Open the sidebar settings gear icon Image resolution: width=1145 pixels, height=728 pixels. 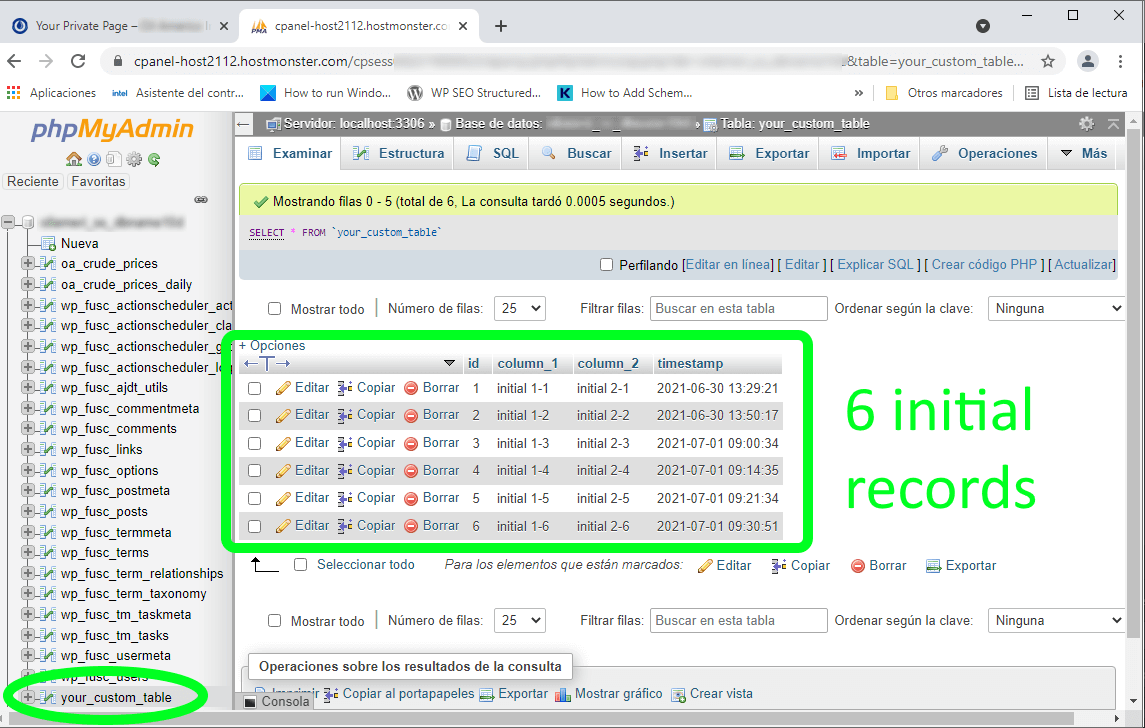[134, 159]
